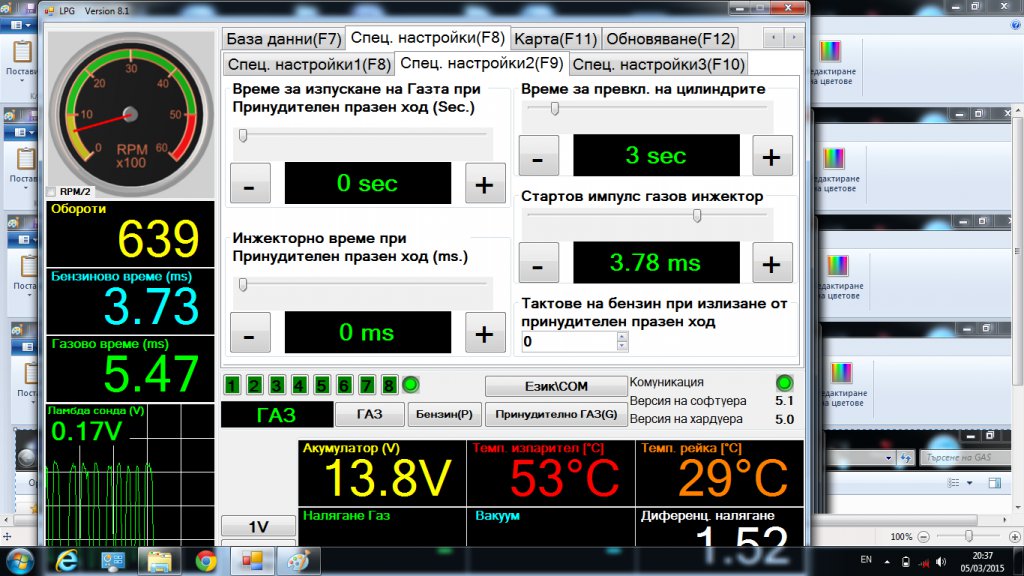Increment petrol strokes value with up arrow

pos(622,337)
